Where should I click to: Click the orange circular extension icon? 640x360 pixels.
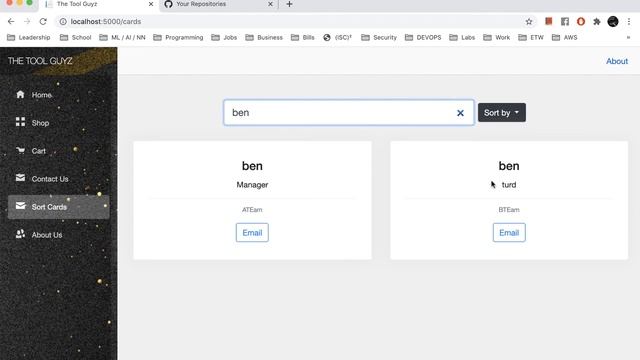click(581, 22)
